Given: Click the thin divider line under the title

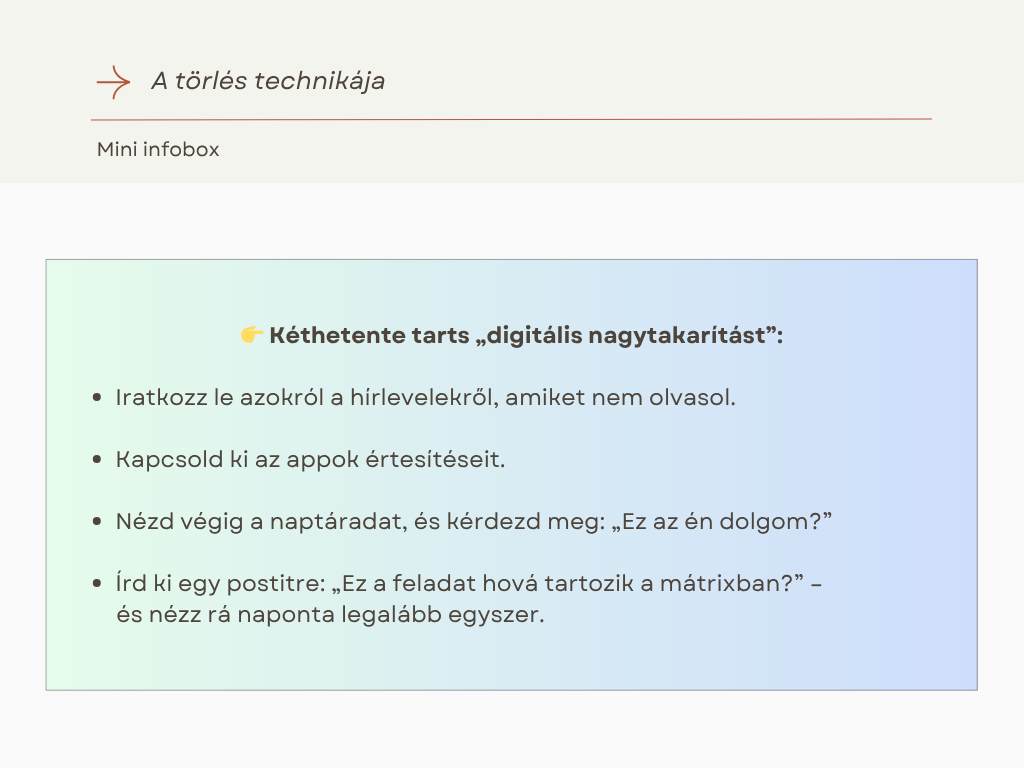Looking at the screenshot, I should pos(511,119).
